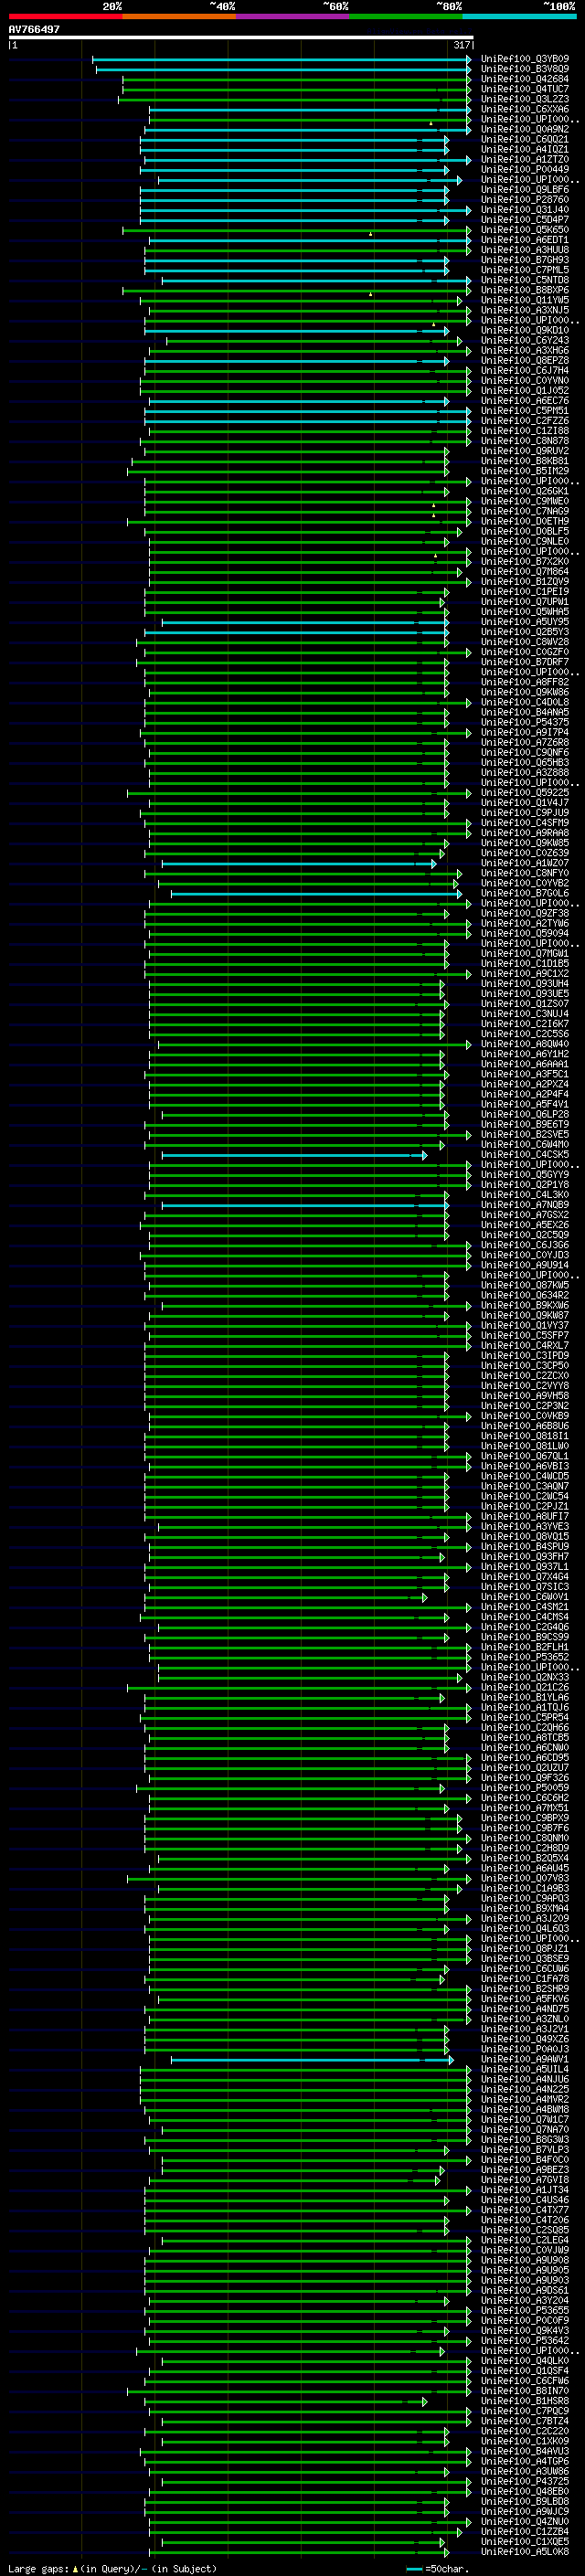Click the cyan ~100% identity legend bar

pos(519,16)
